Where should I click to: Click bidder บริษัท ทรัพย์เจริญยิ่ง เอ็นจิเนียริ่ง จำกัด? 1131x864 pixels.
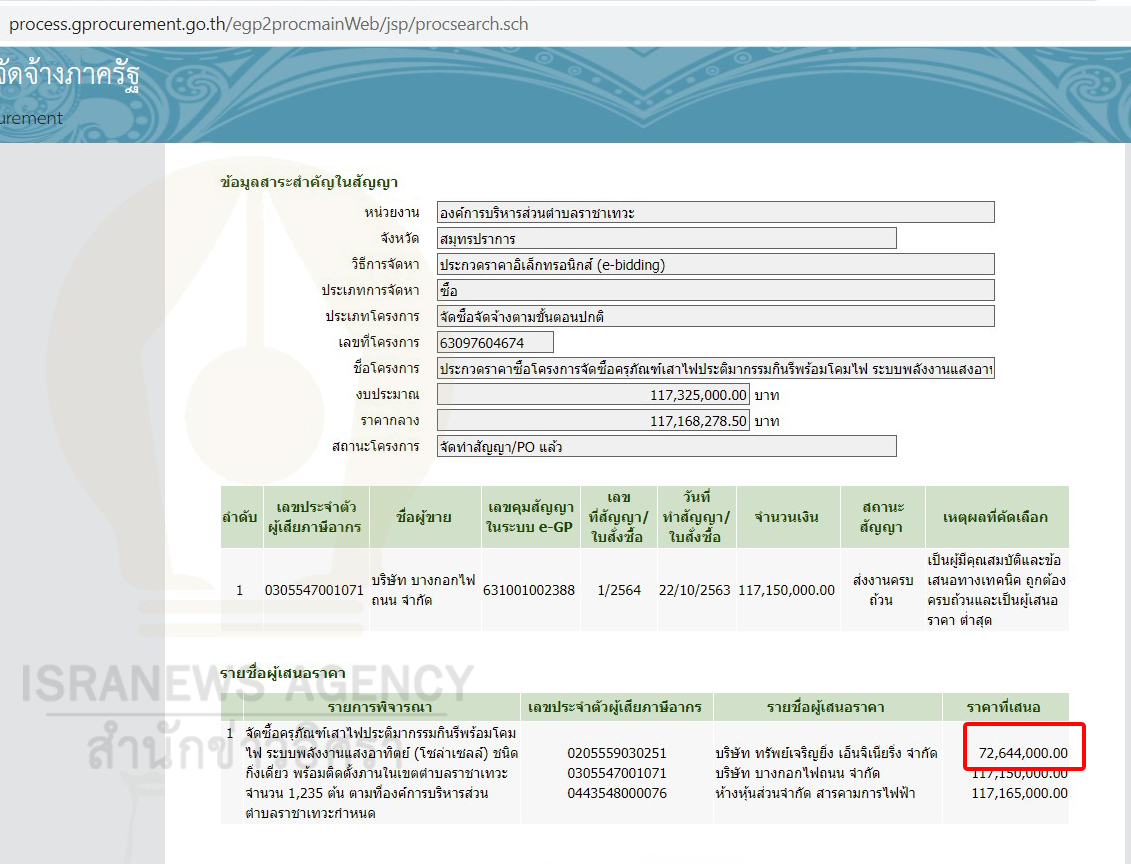click(826, 753)
